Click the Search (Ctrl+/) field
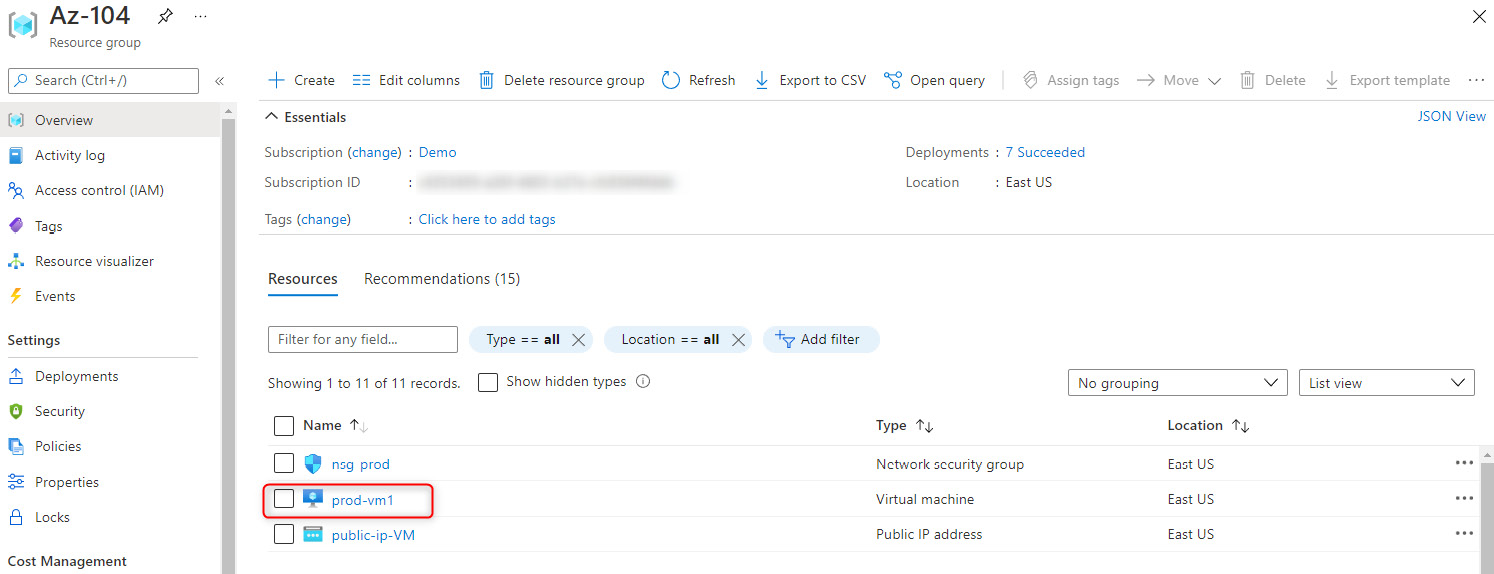1494x574 pixels. [x=103, y=81]
